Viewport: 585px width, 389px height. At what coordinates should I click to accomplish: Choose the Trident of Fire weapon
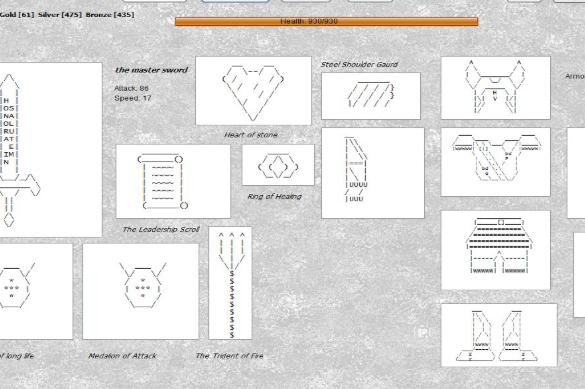[x=230, y=283]
